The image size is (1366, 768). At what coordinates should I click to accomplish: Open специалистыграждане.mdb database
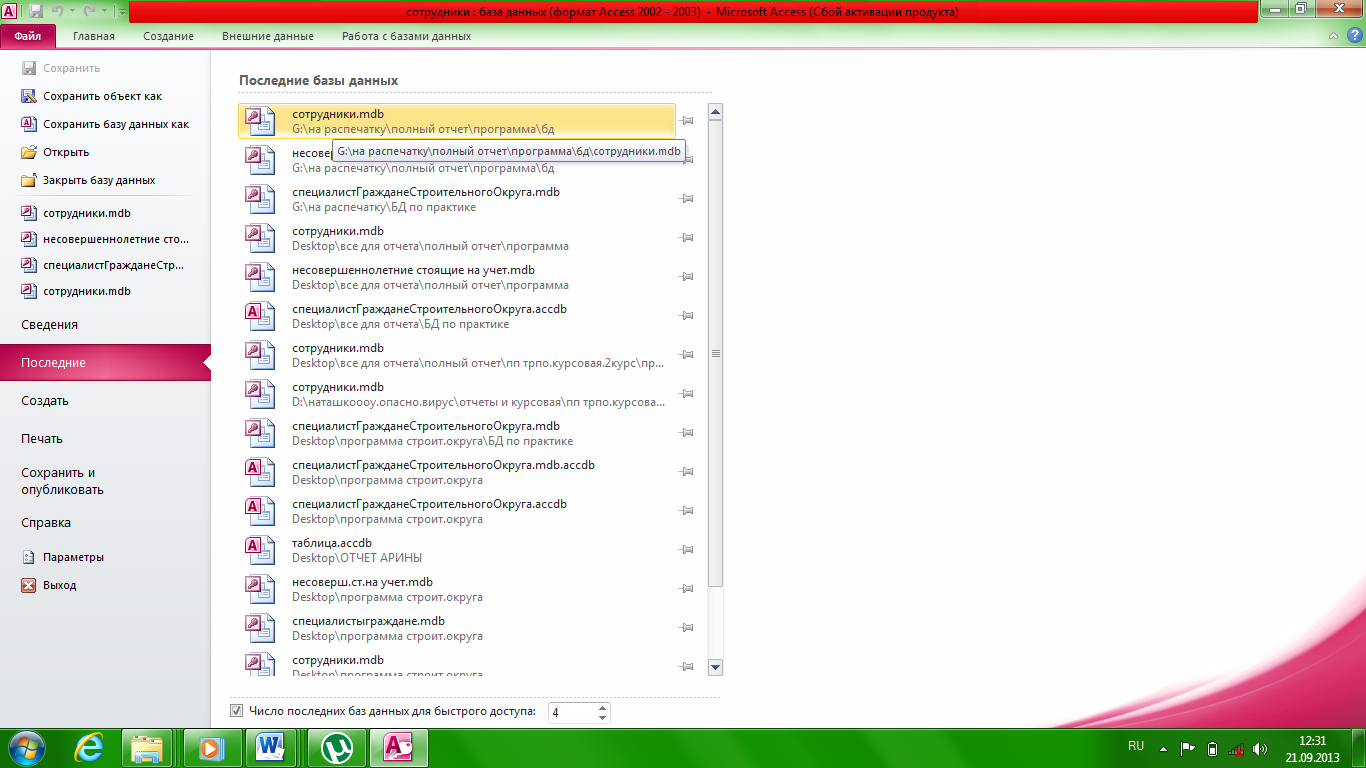click(x=457, y=628)
